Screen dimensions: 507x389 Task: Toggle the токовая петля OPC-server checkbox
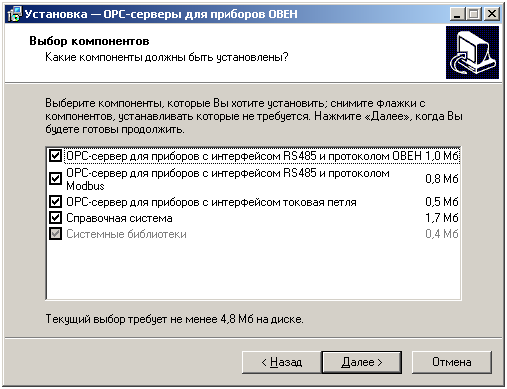click(55, 201)
